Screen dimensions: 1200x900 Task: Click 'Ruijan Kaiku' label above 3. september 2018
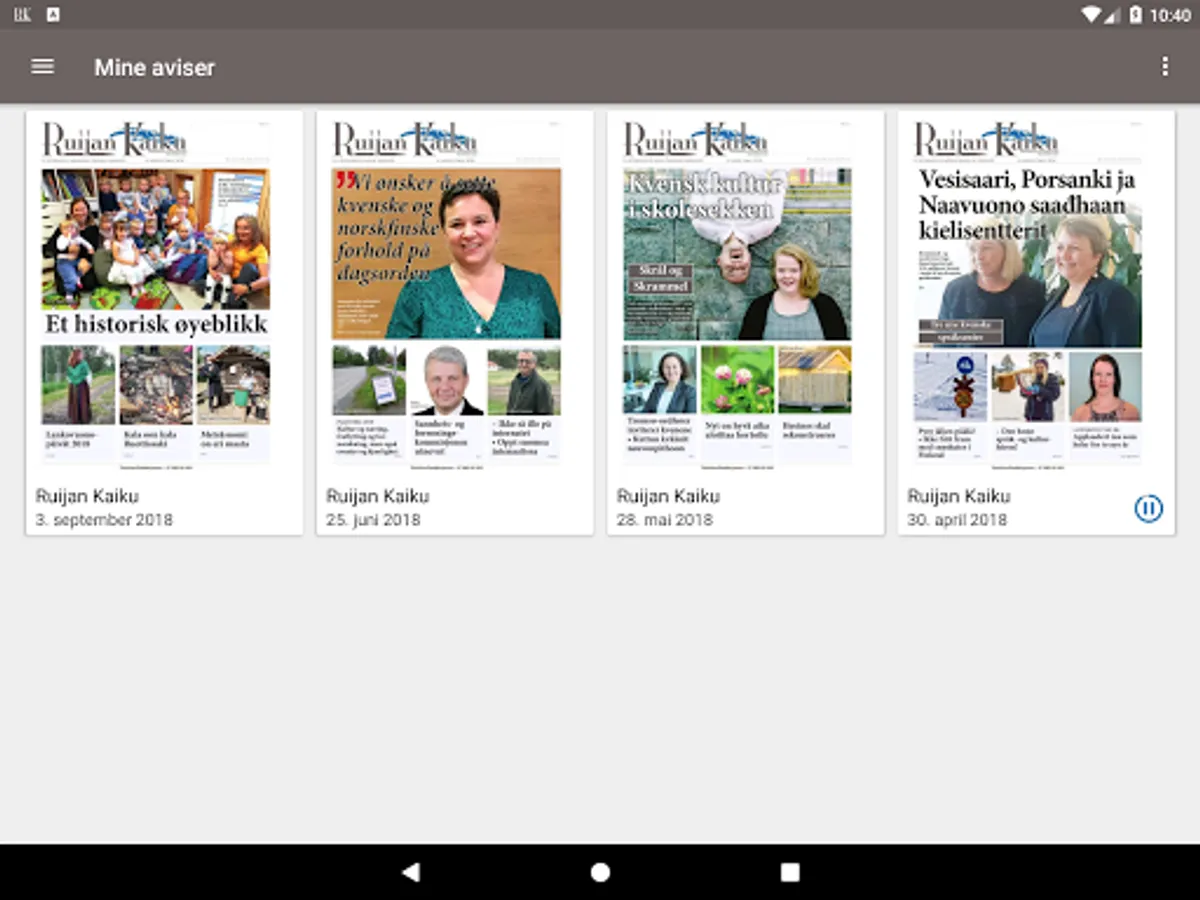pyautogui.click(x=87, y=496)
